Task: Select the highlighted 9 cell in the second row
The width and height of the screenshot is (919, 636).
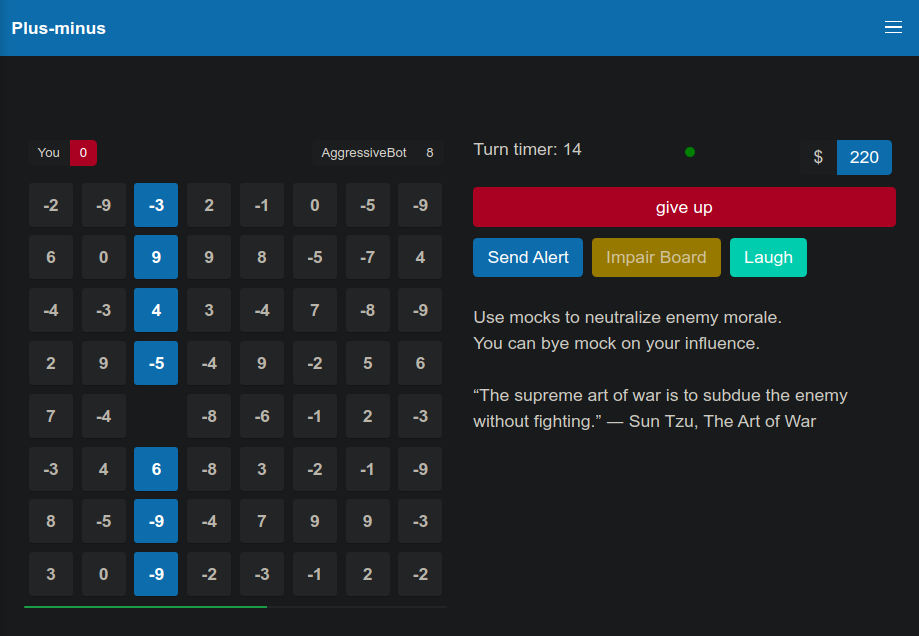Action: pyautogui.click(x=156, y=257)
